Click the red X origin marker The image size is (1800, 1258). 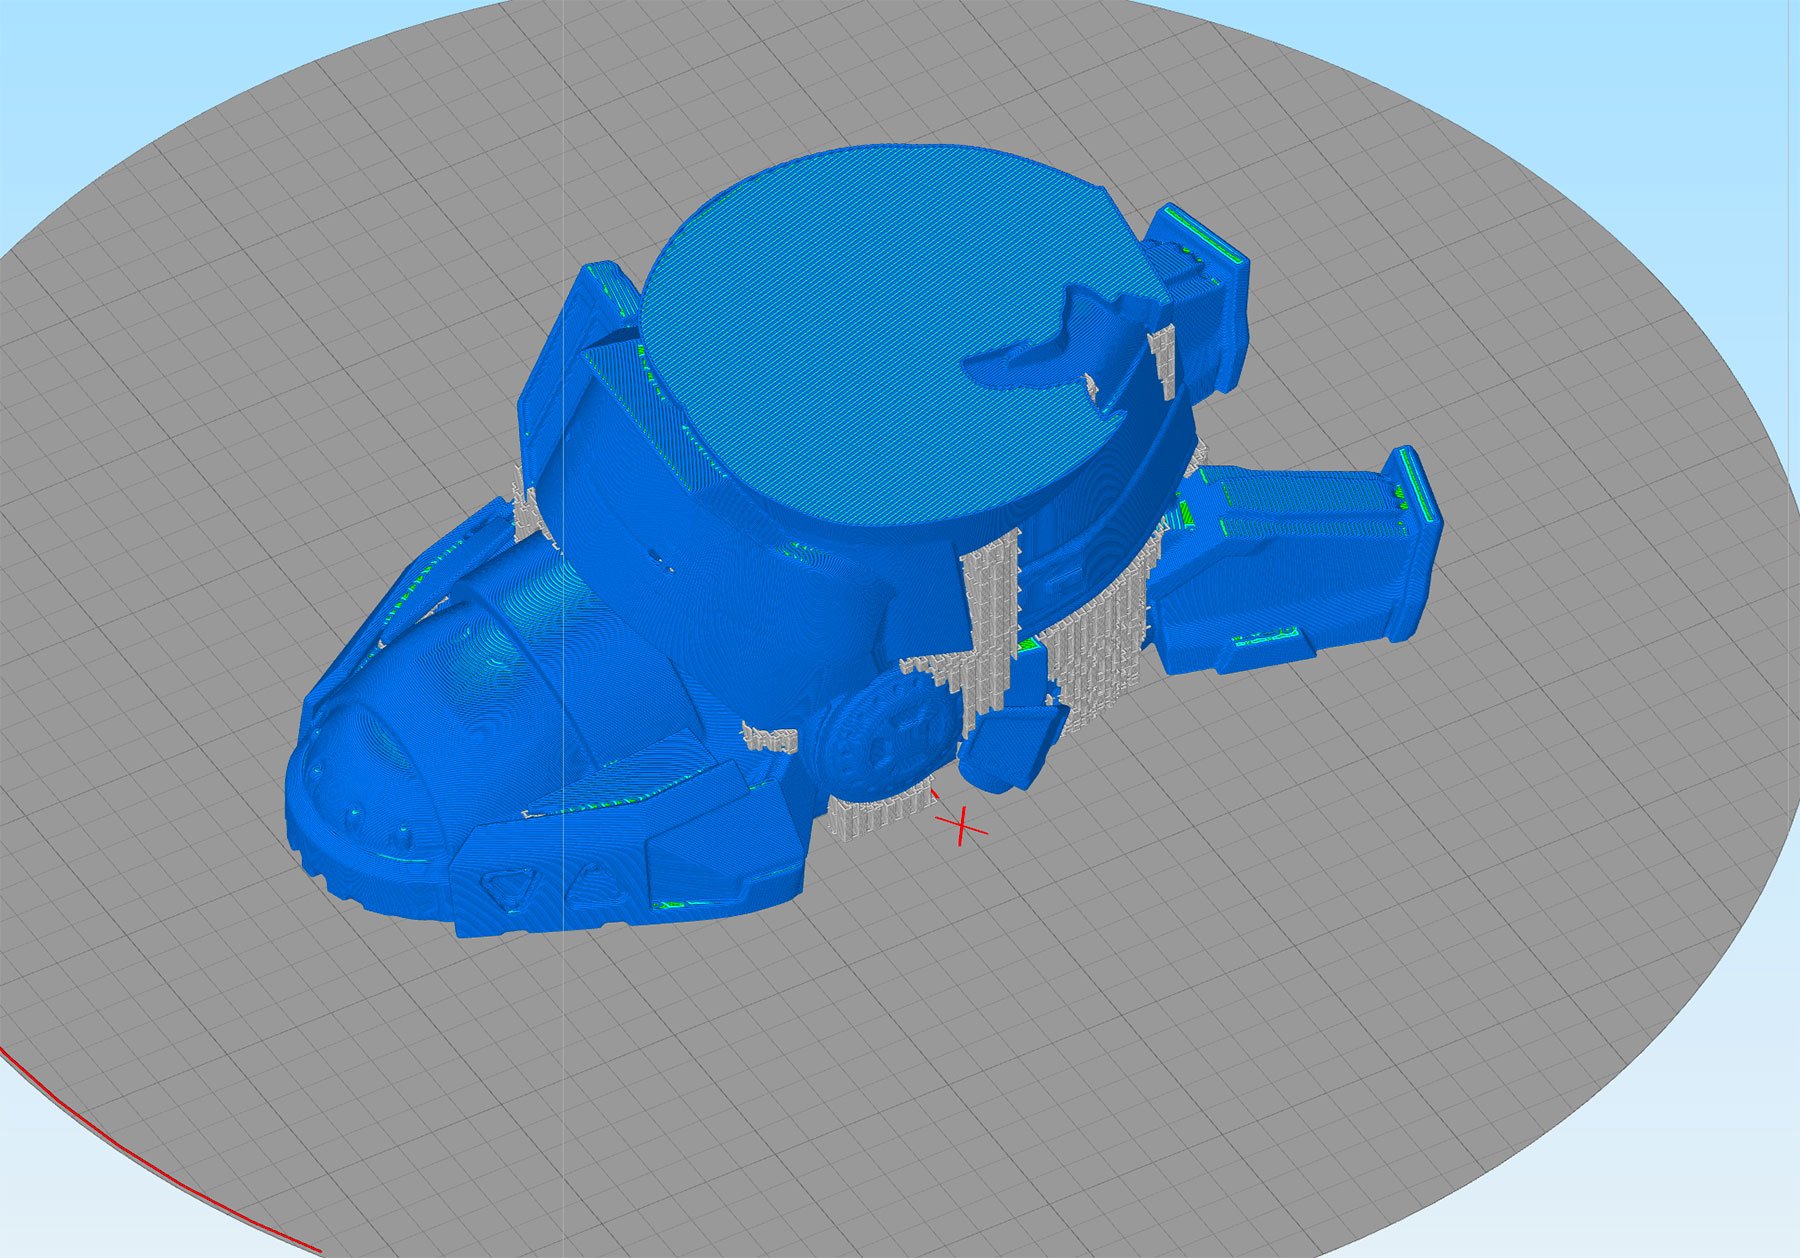coord(961,826)
